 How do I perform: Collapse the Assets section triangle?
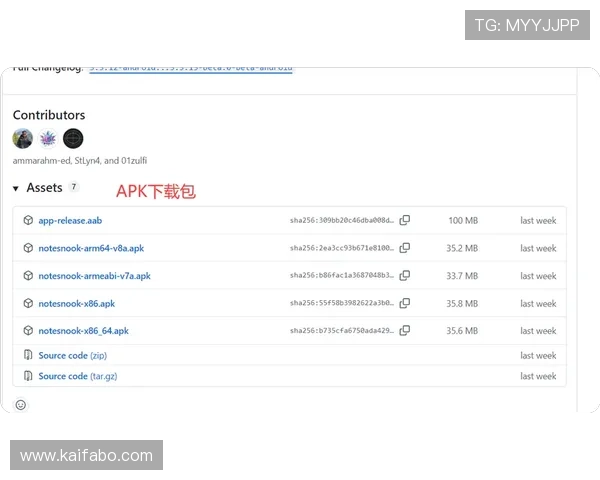(x=16, y=188)
